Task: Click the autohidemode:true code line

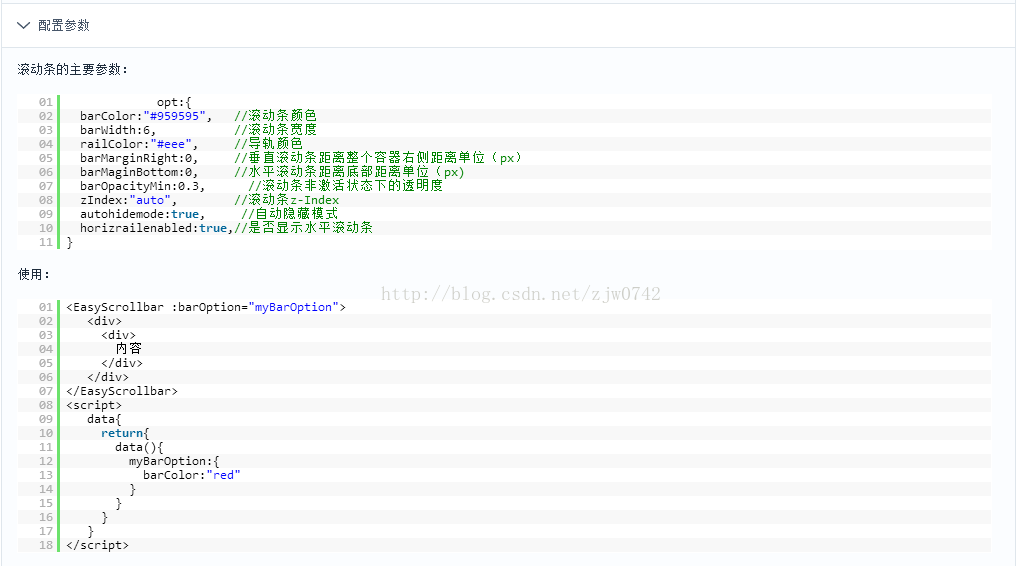Action: tap(143, 214)
